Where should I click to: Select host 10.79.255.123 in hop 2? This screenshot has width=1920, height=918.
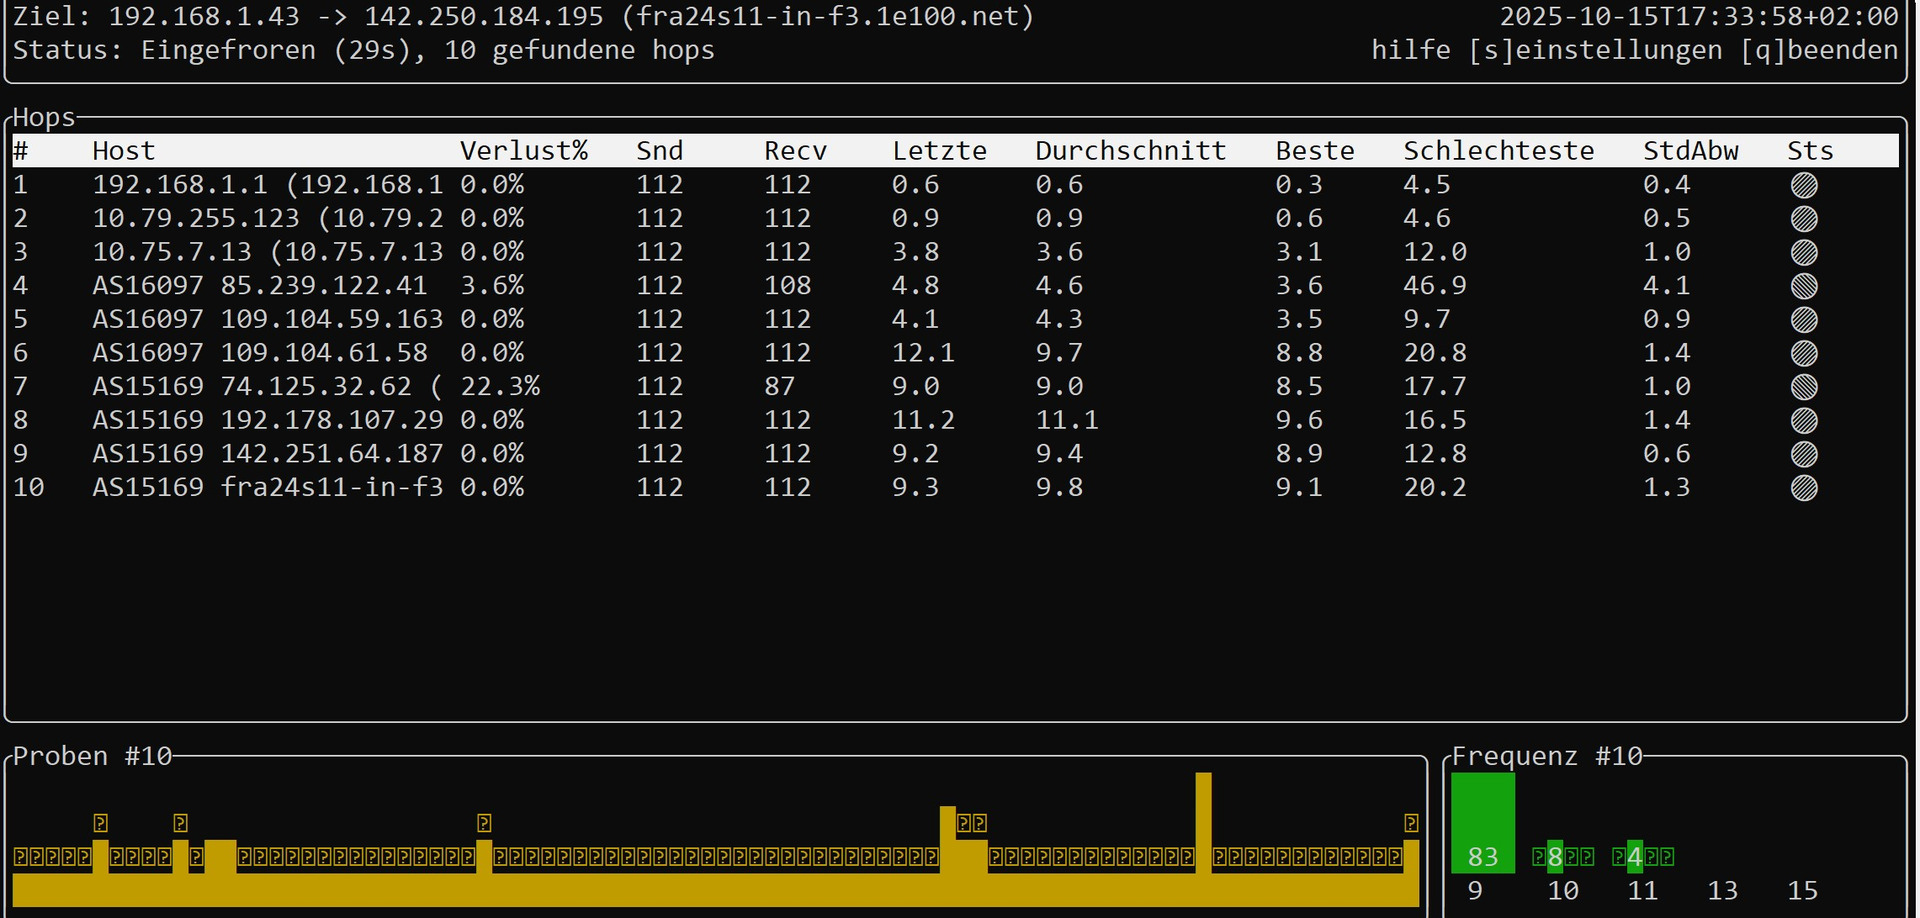268,218
